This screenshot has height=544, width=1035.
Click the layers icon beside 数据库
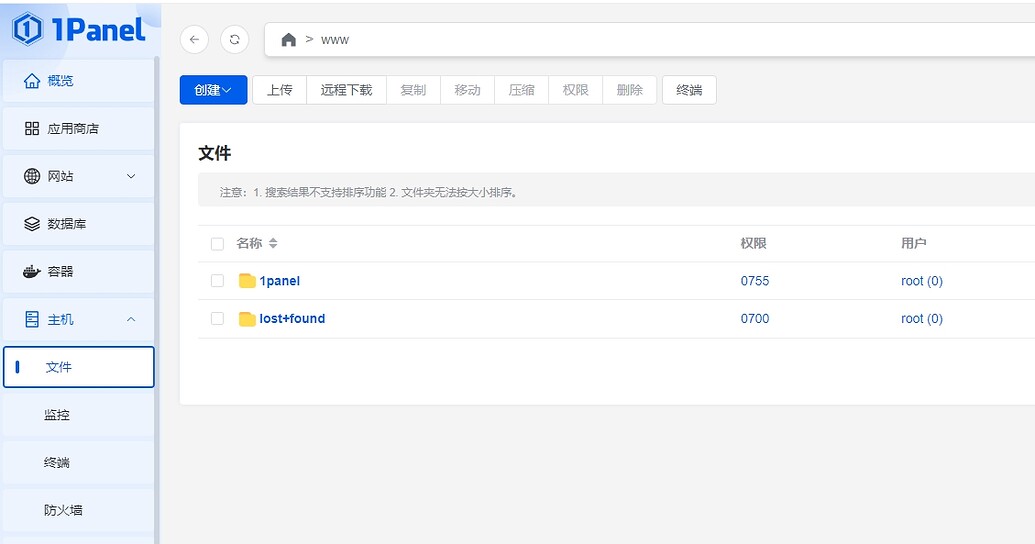(32, 224)
